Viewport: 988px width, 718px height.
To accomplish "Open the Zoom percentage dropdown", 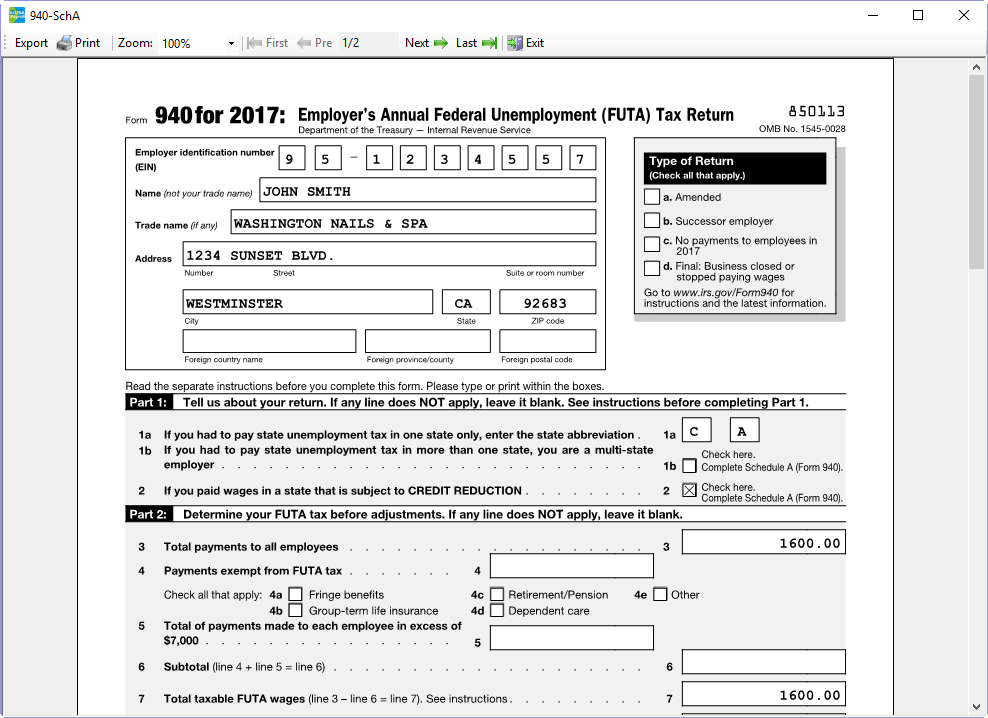I will click(x=231, y=44).
